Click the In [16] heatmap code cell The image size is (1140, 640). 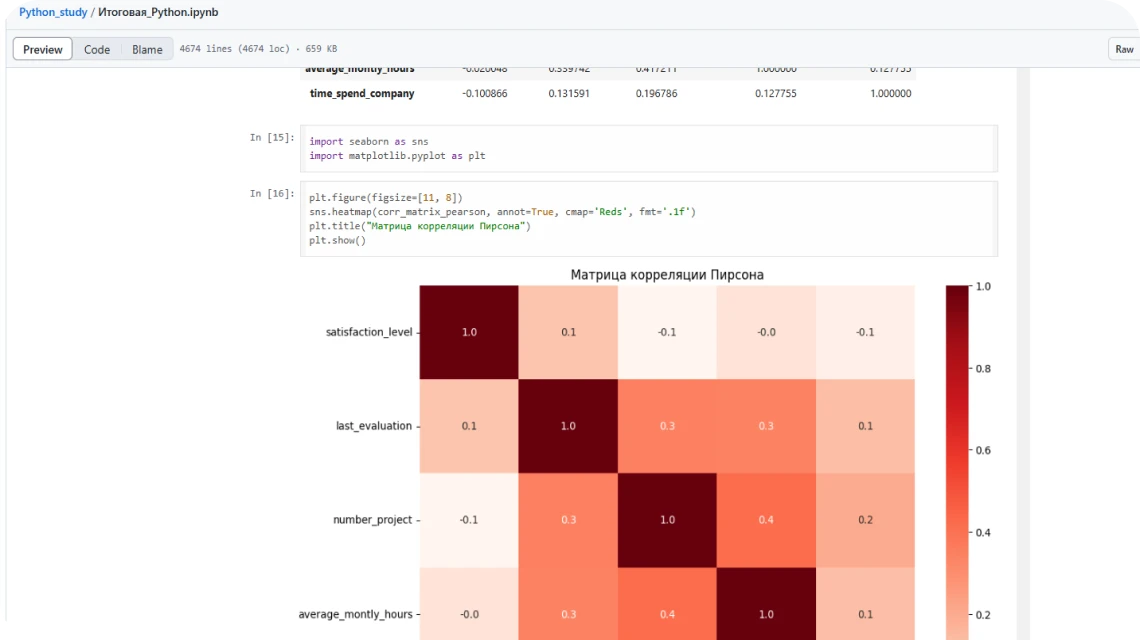(x=648, y=219)
